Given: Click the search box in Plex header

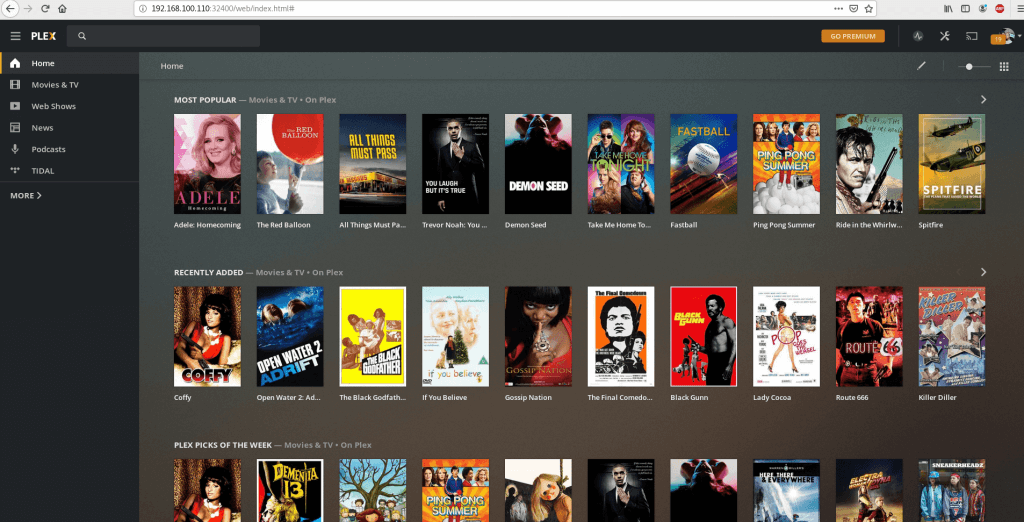Looking at the screenshot, I should click(x=163, y=36).
